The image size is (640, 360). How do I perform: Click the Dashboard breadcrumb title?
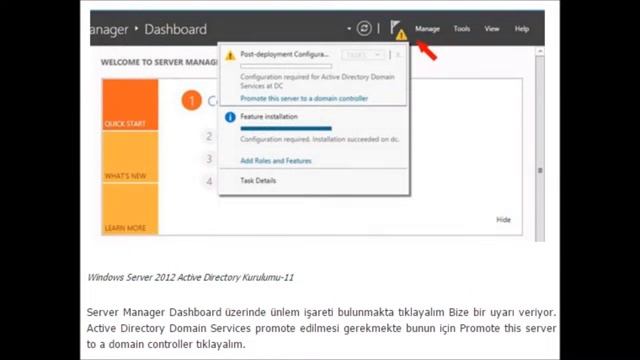click(176, 29)
